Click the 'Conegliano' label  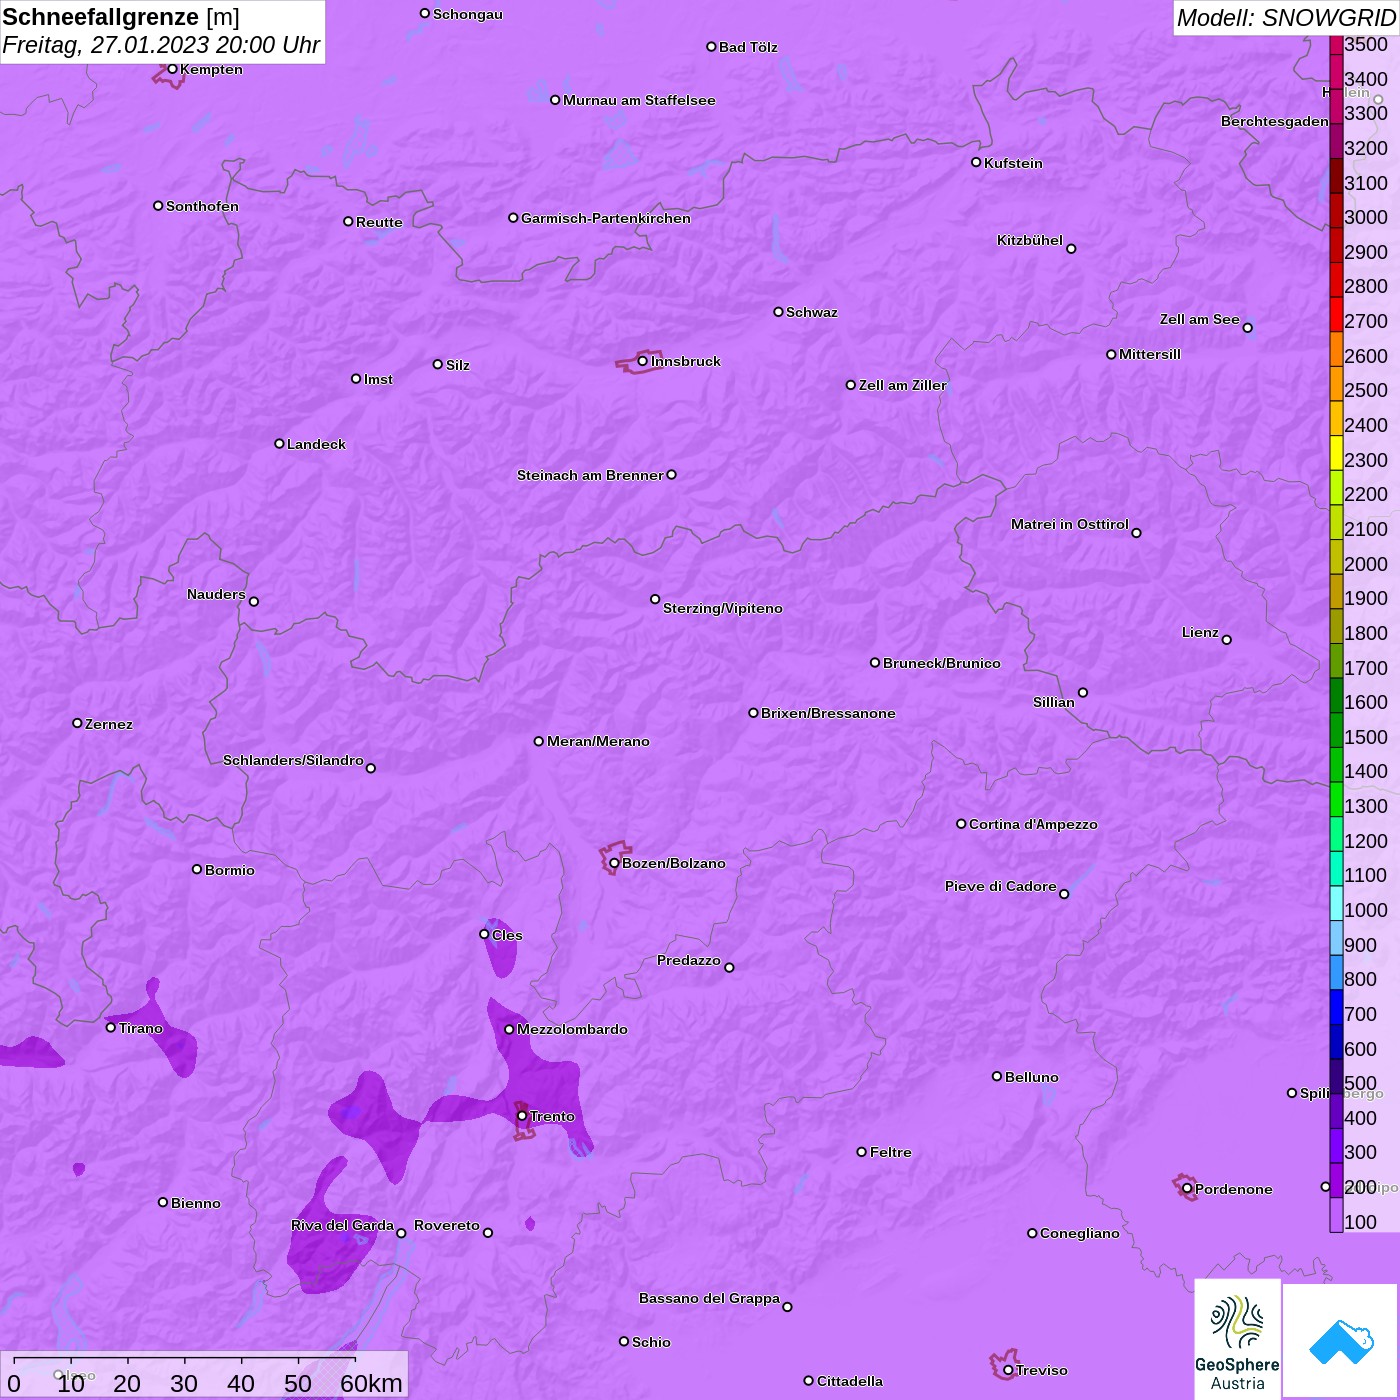coord(1080,1233)
